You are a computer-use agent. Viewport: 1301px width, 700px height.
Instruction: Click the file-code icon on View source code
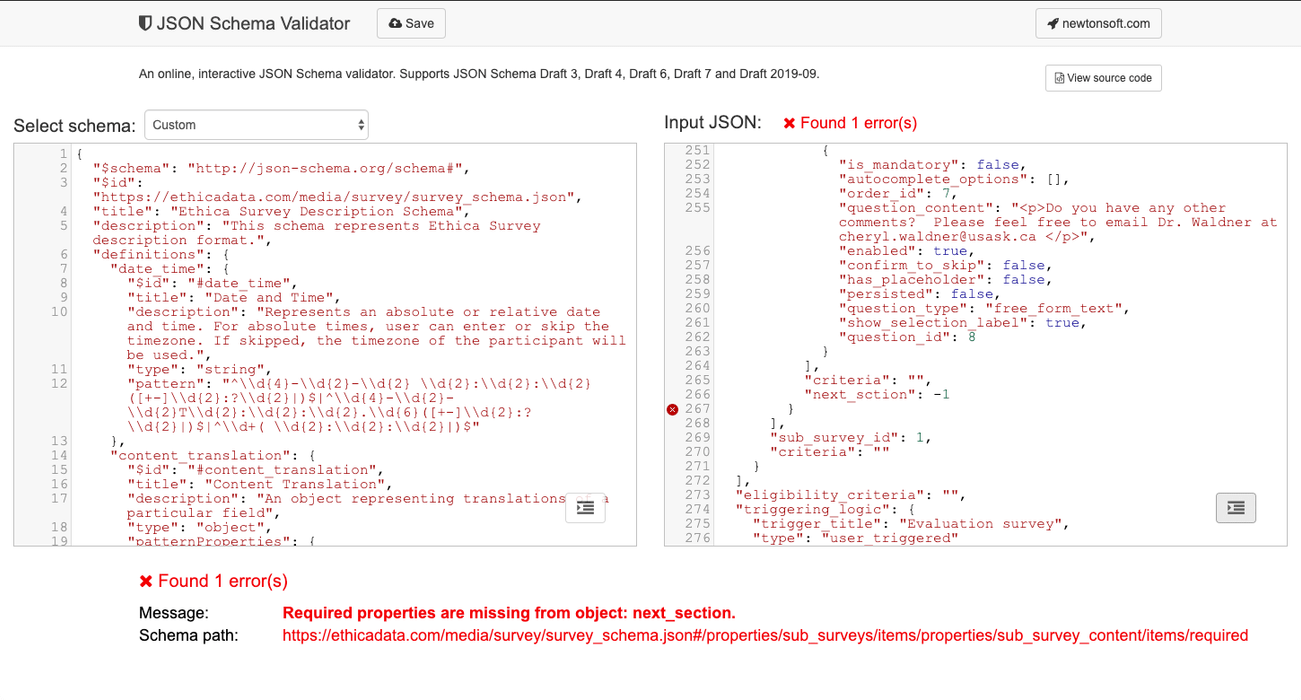coord(1058,78)
